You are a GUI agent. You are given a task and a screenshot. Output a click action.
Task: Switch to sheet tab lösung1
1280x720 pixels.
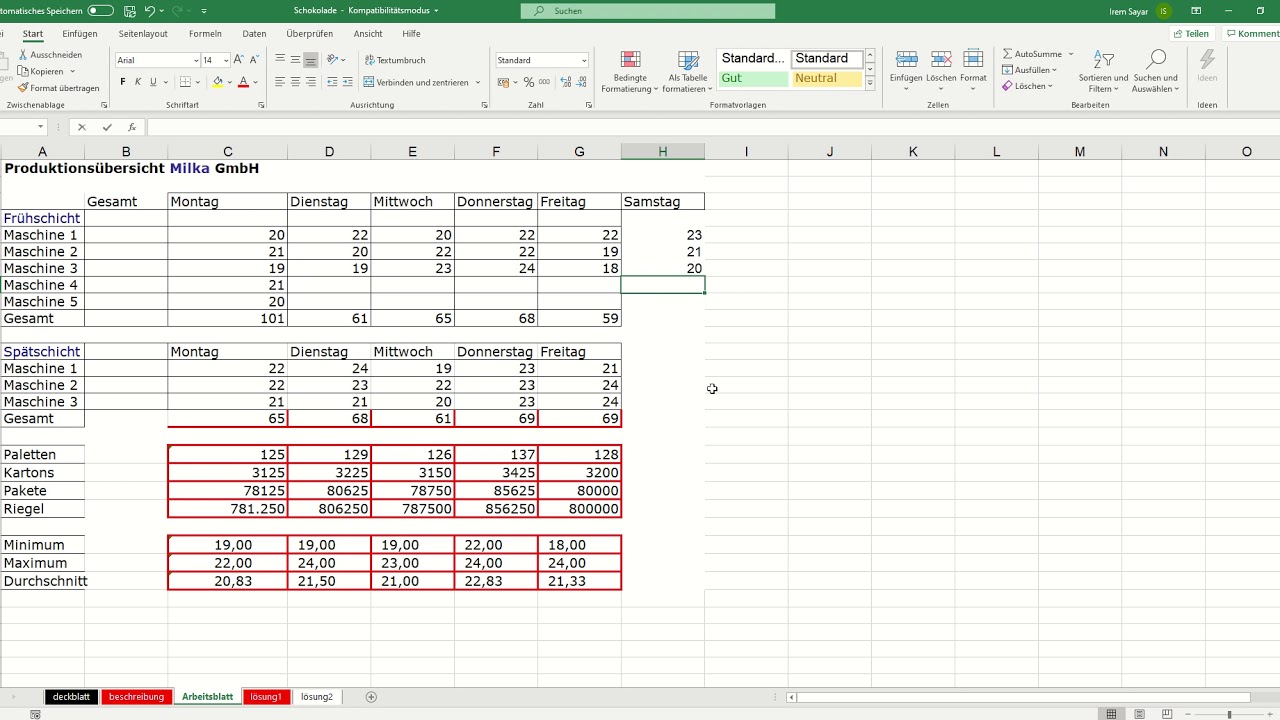coord(267,697)
